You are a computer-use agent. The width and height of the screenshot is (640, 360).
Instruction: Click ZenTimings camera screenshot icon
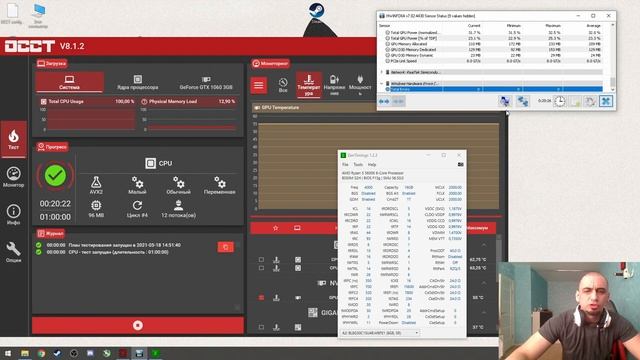(460, 164)
